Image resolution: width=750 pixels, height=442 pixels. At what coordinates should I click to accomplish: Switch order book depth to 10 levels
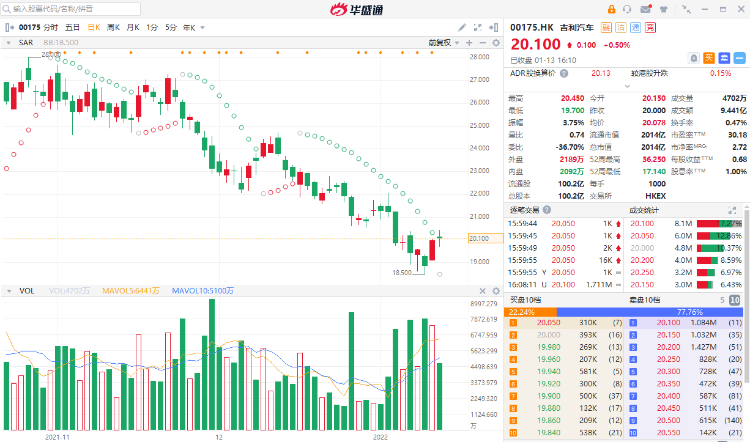pos(734,300)
